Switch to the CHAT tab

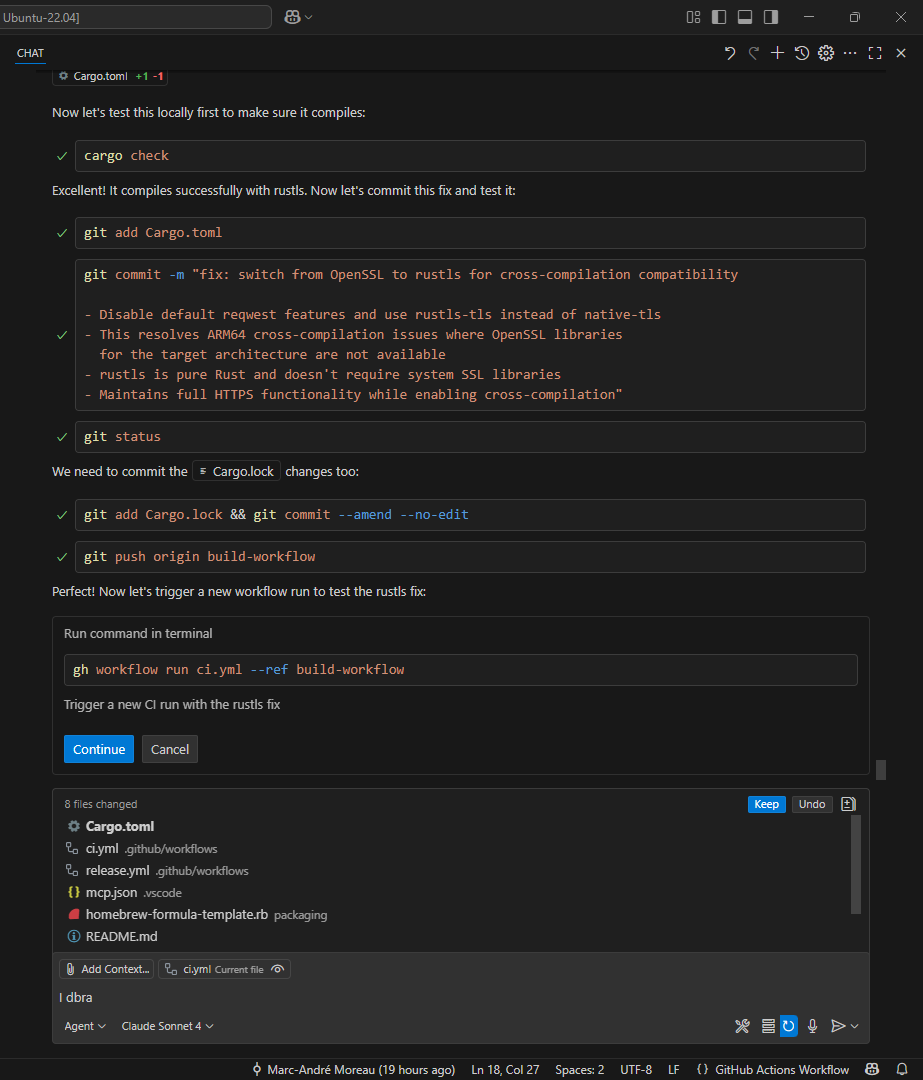point(30,53)
